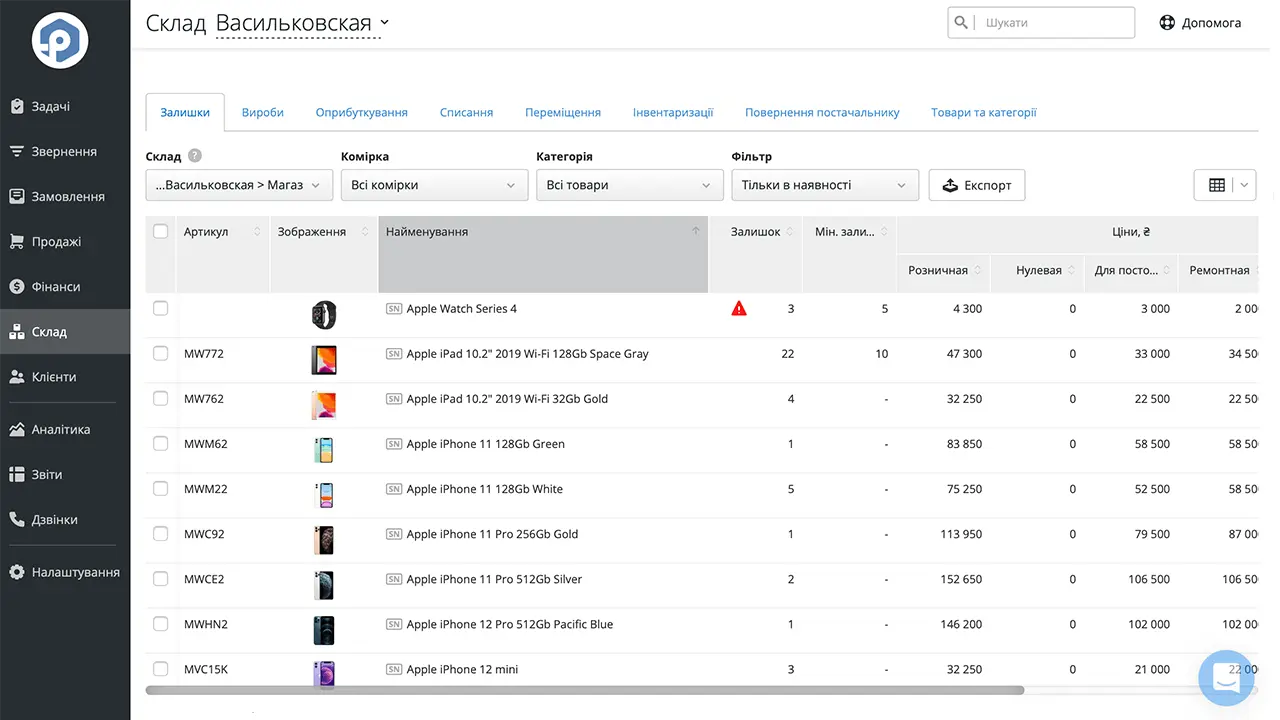Tick the MWC92 row checkbox

pos(160,533)
